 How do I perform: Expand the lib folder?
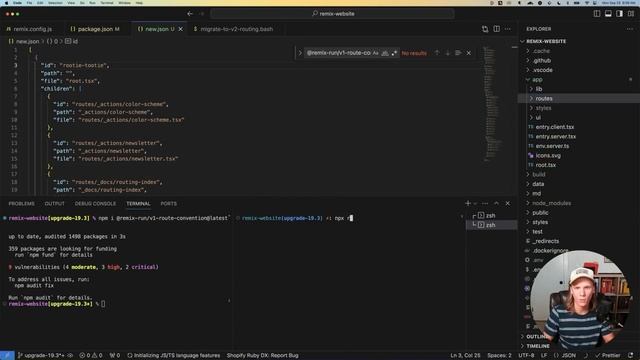pyautogui.click(x=539, y=89)
